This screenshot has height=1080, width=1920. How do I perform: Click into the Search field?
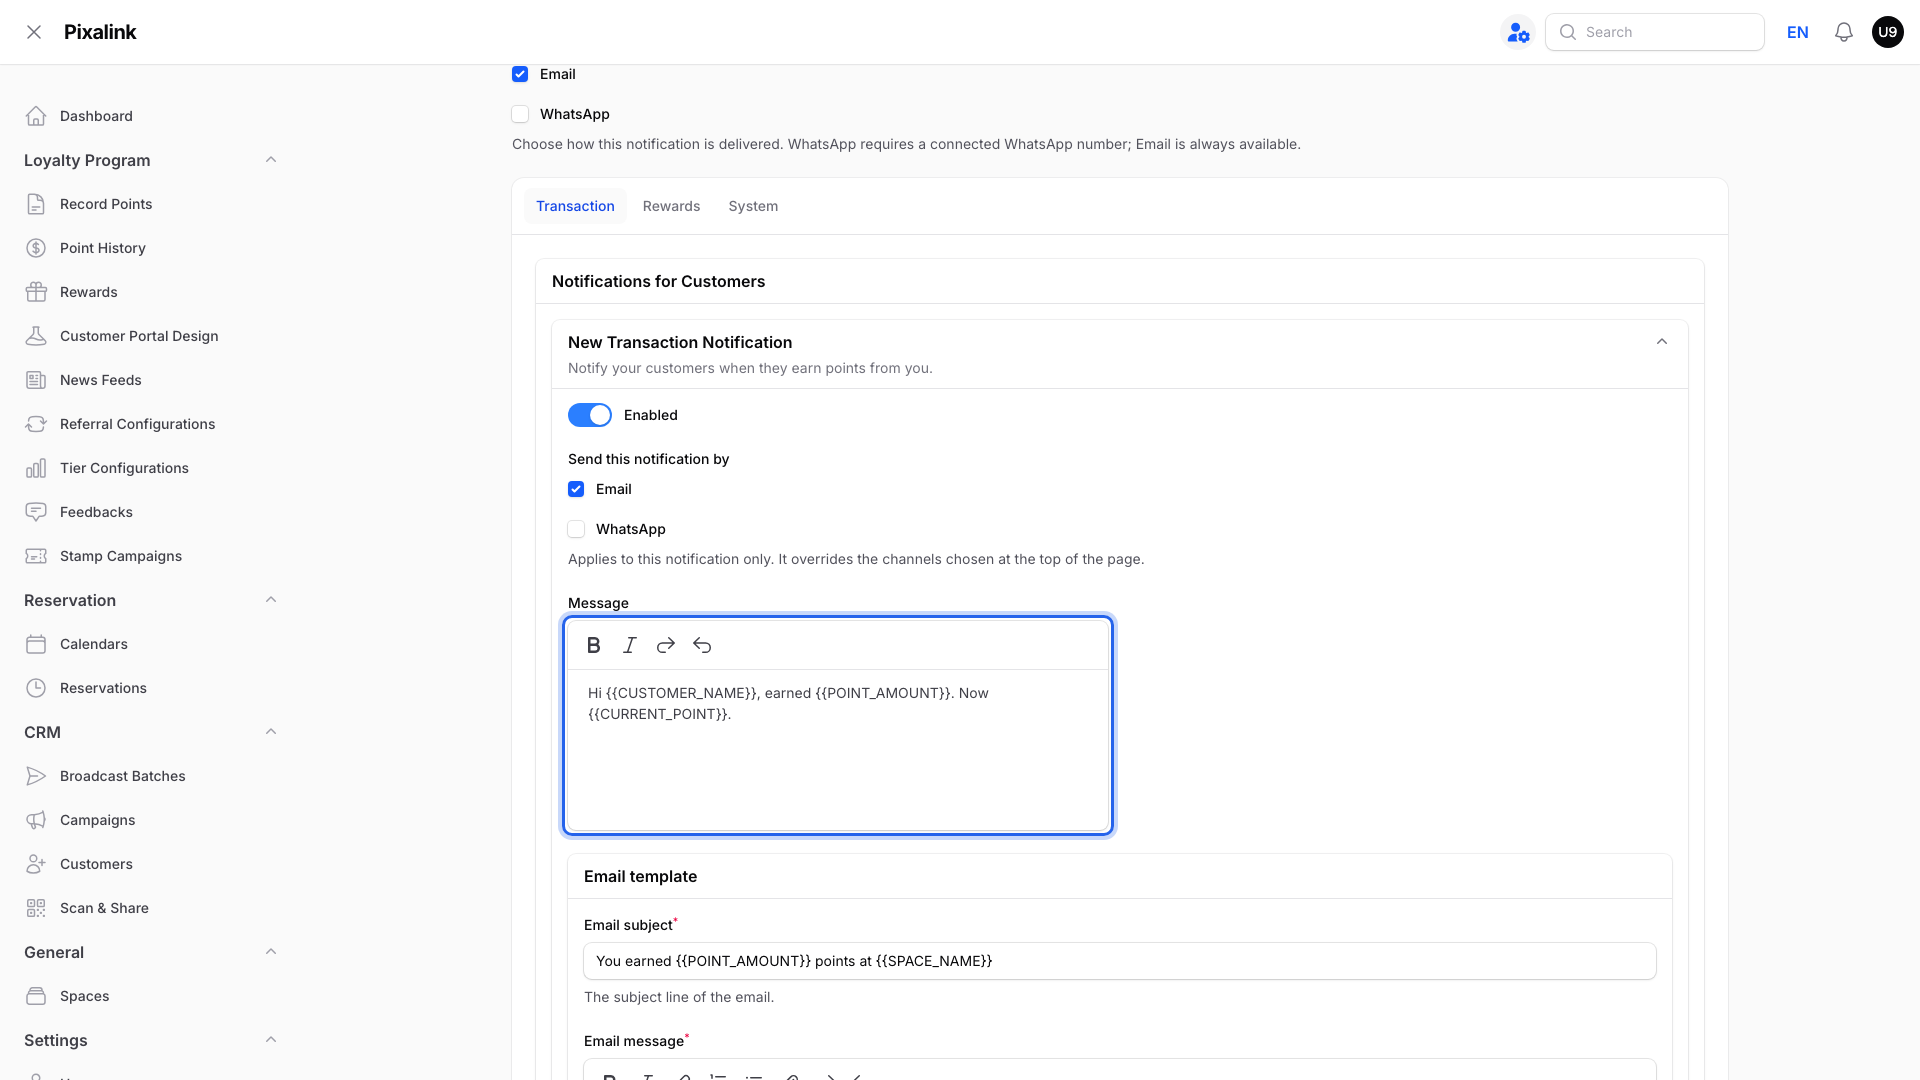[1655, 32]
